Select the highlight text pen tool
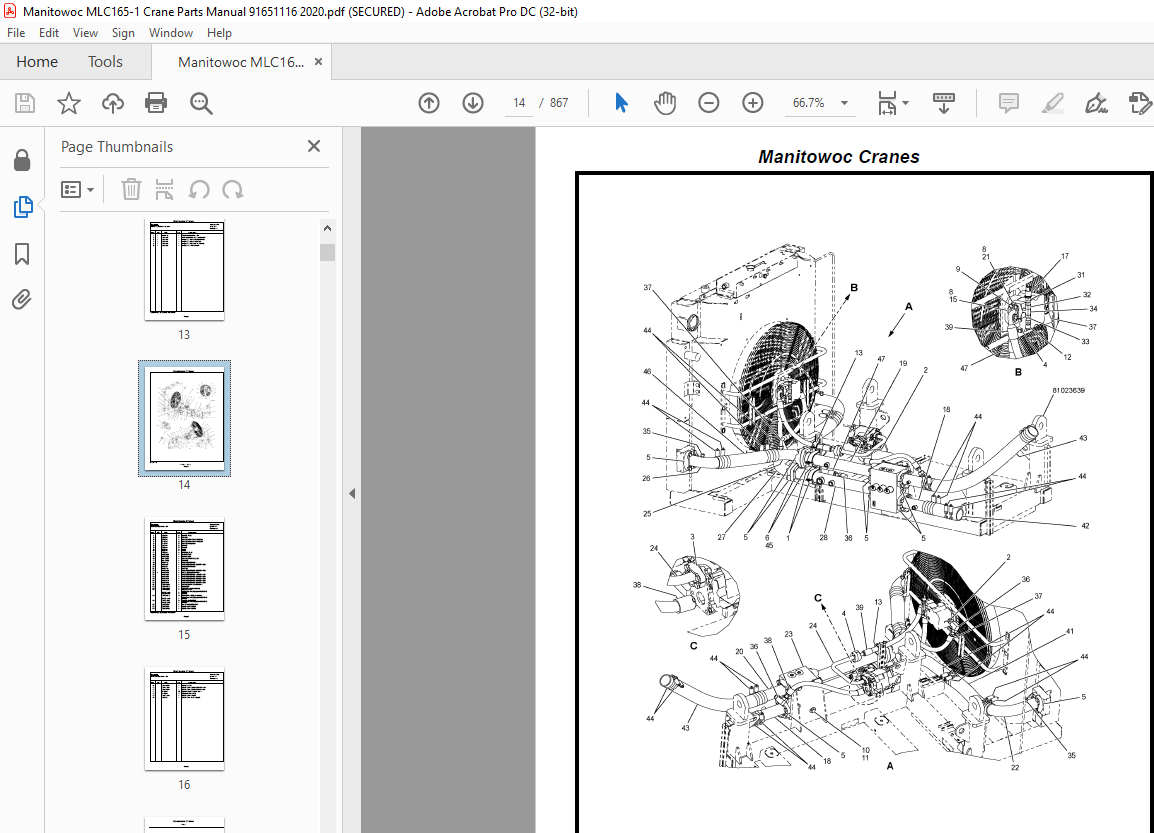The height and width of the screenshot is (833, 1154). tap(1052, 103)
